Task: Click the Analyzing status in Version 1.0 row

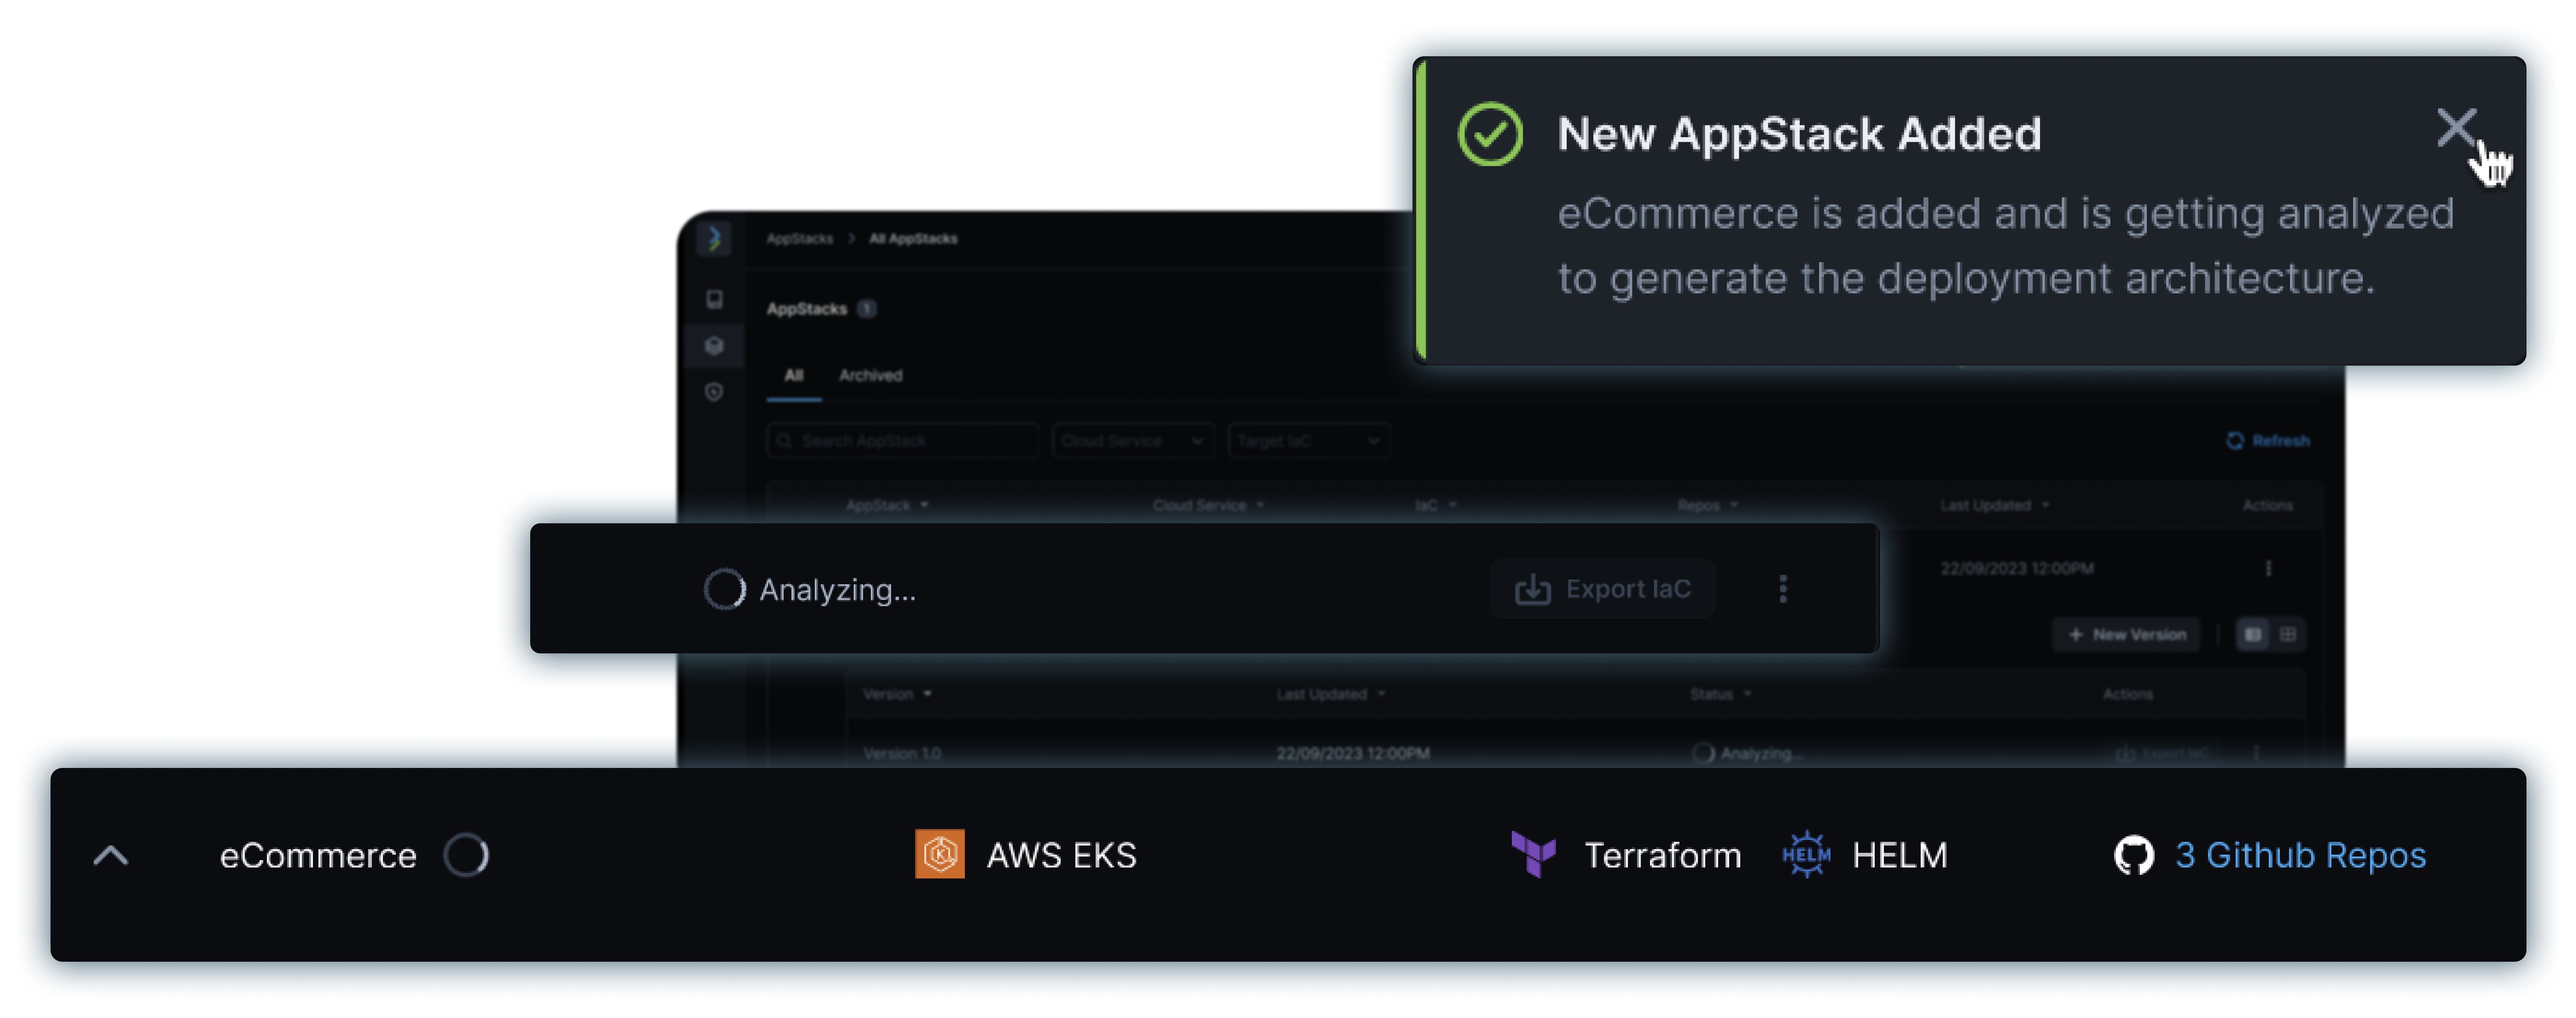Action: pyautogui.click(x=1748, y=754)
